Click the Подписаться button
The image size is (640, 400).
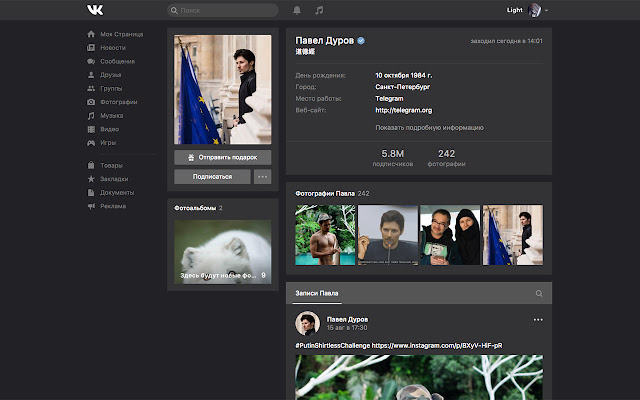click(x=212, y=177)
